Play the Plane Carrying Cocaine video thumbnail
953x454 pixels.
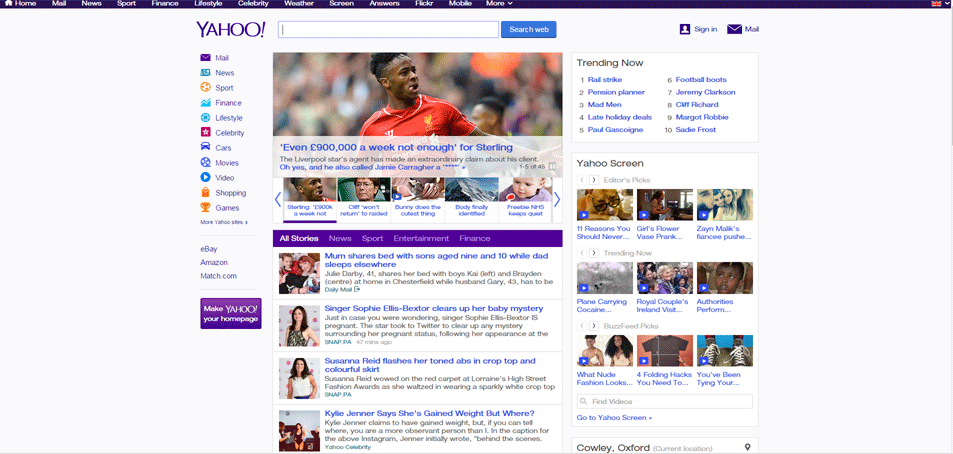point(605,278)
